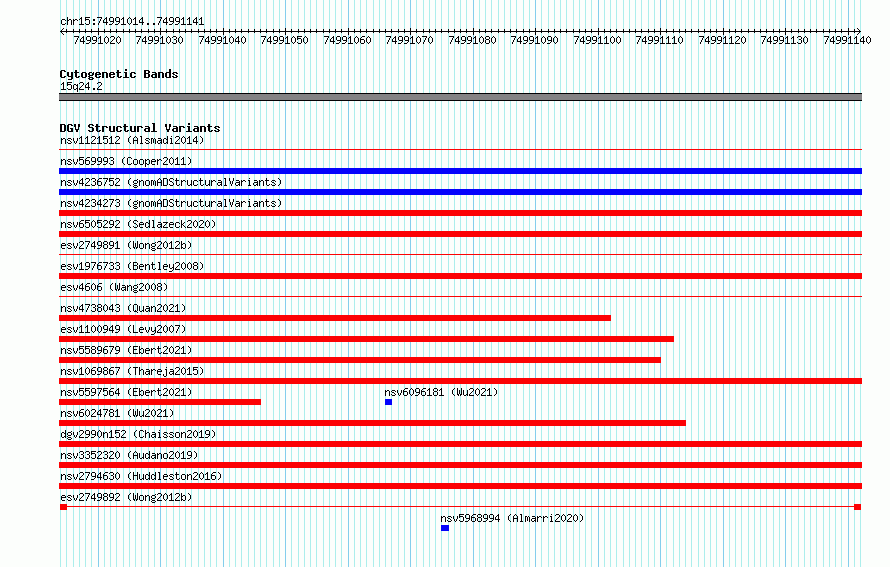The image size is (890, 567).
Task: Click the Cytogenetic Bands track title
Action: click(119, 74)
